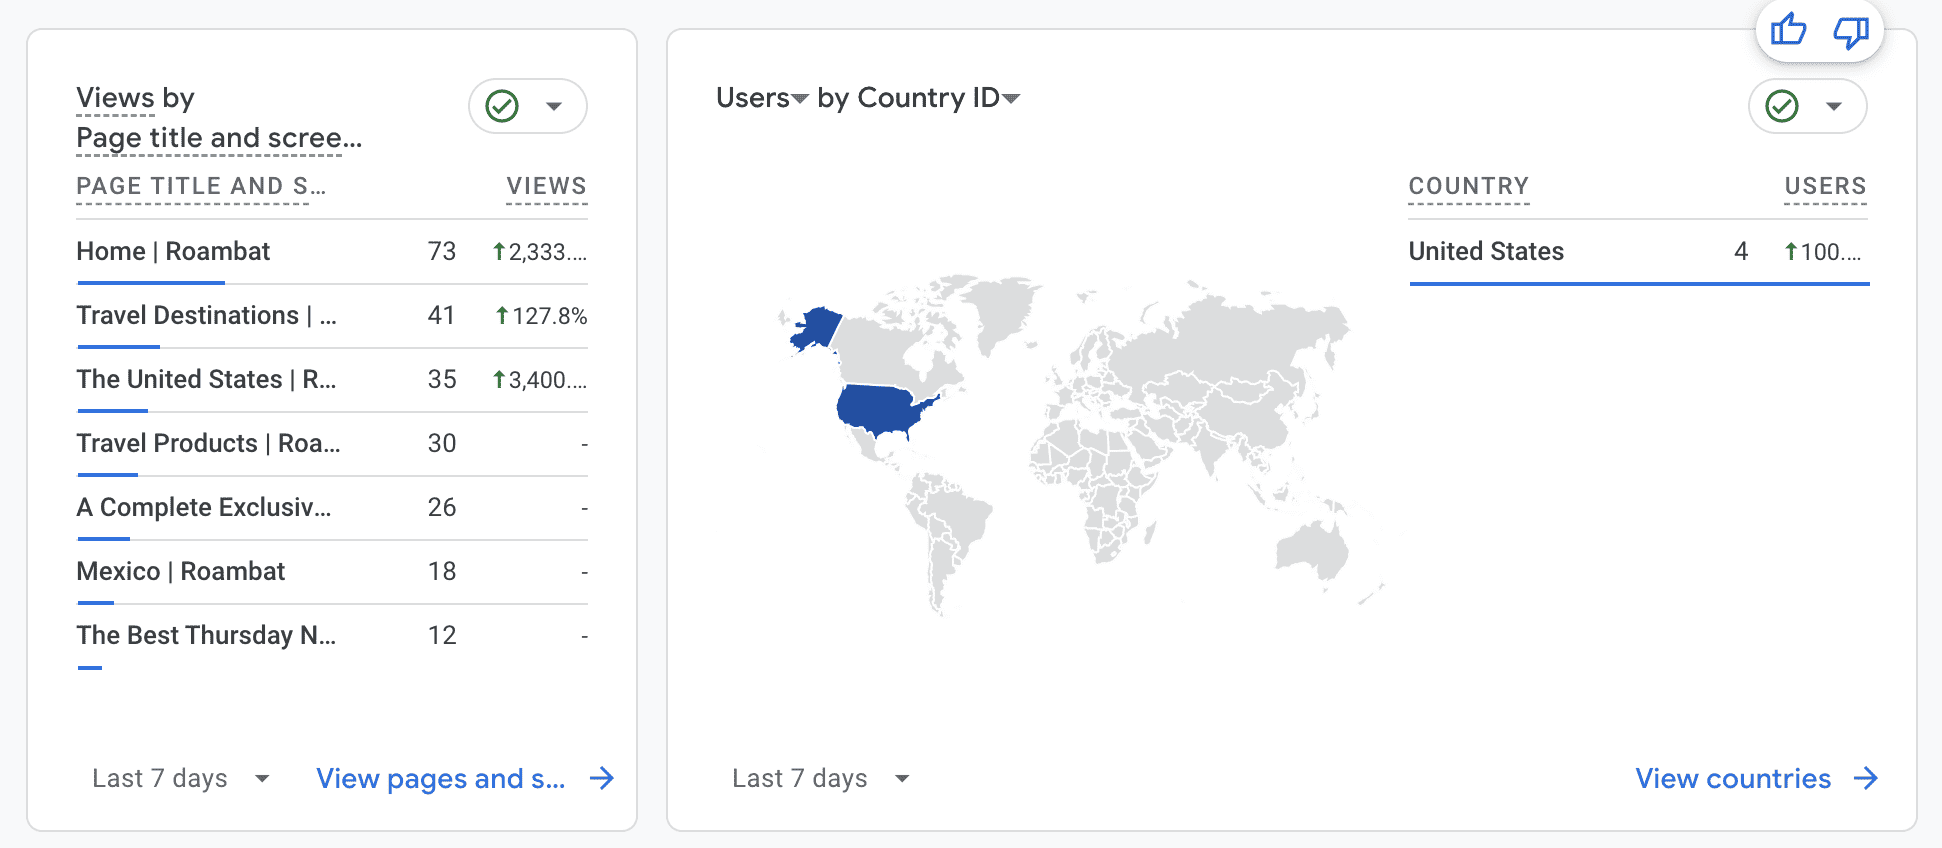Click the Views column header
Viewport: 1942px width, 848px height.
[x=546, y=186]
